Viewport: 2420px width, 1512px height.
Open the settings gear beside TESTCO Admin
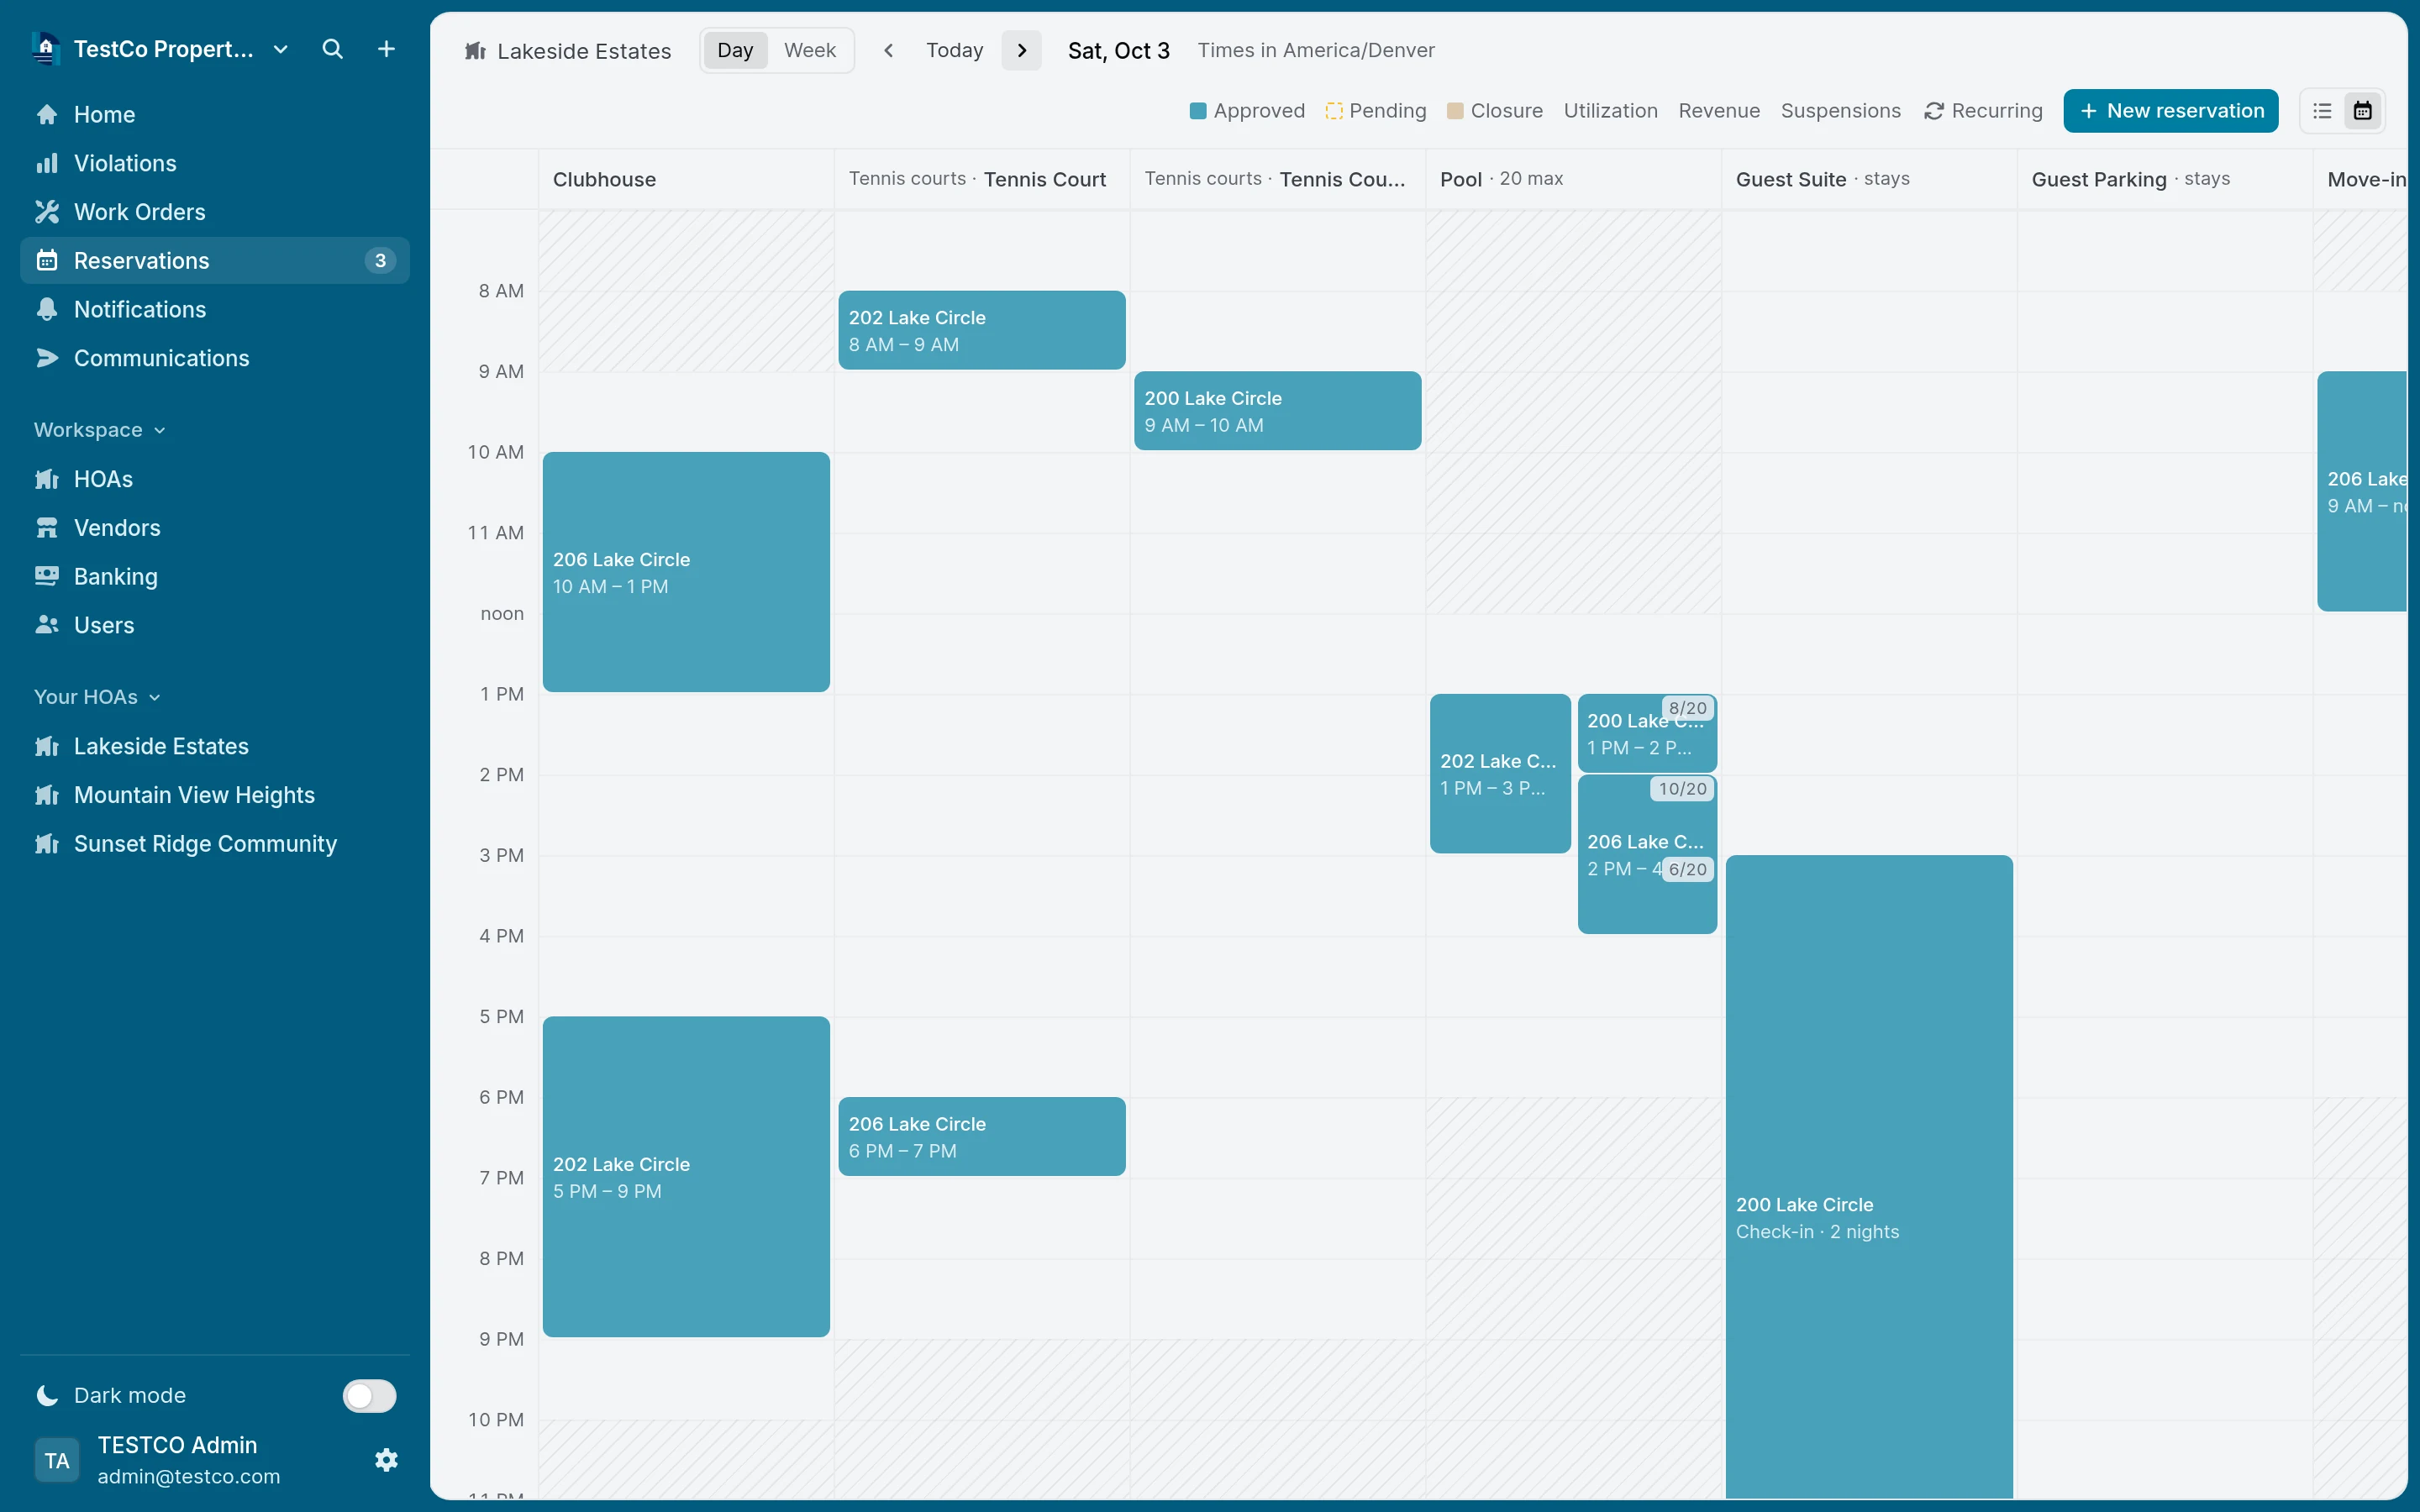(x=386, y=1460)
